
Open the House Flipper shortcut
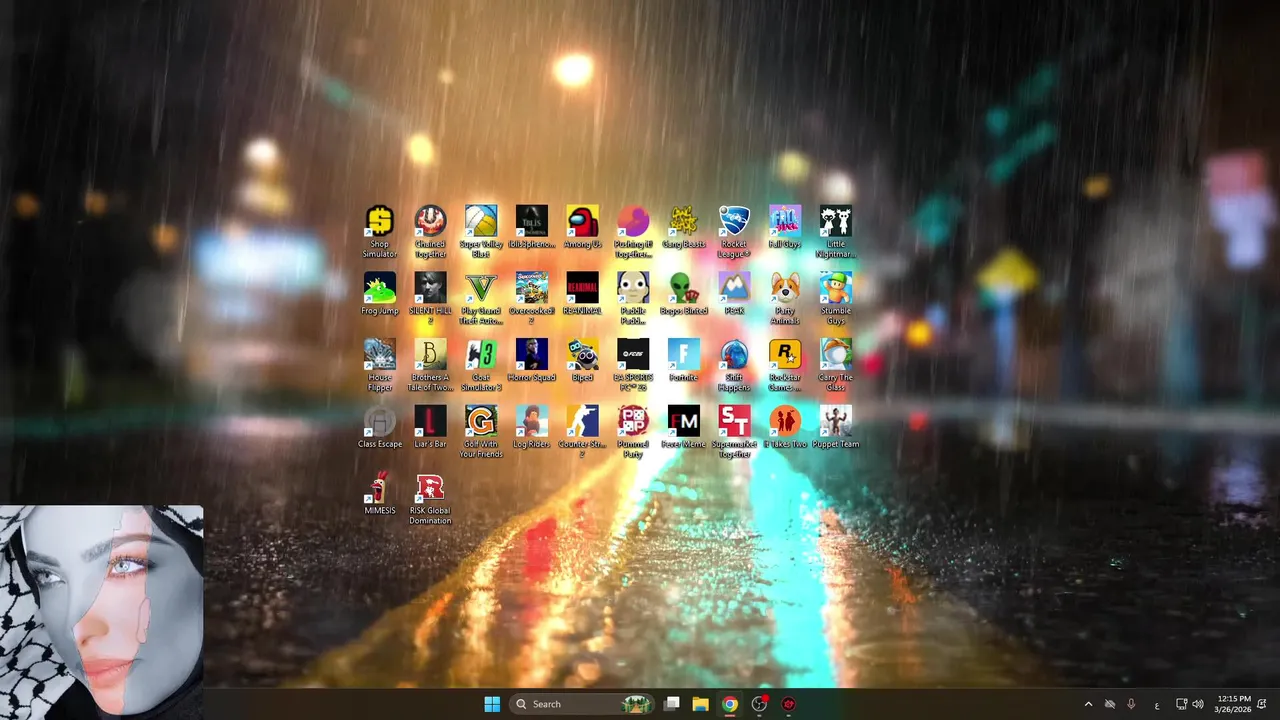(380, 354)
